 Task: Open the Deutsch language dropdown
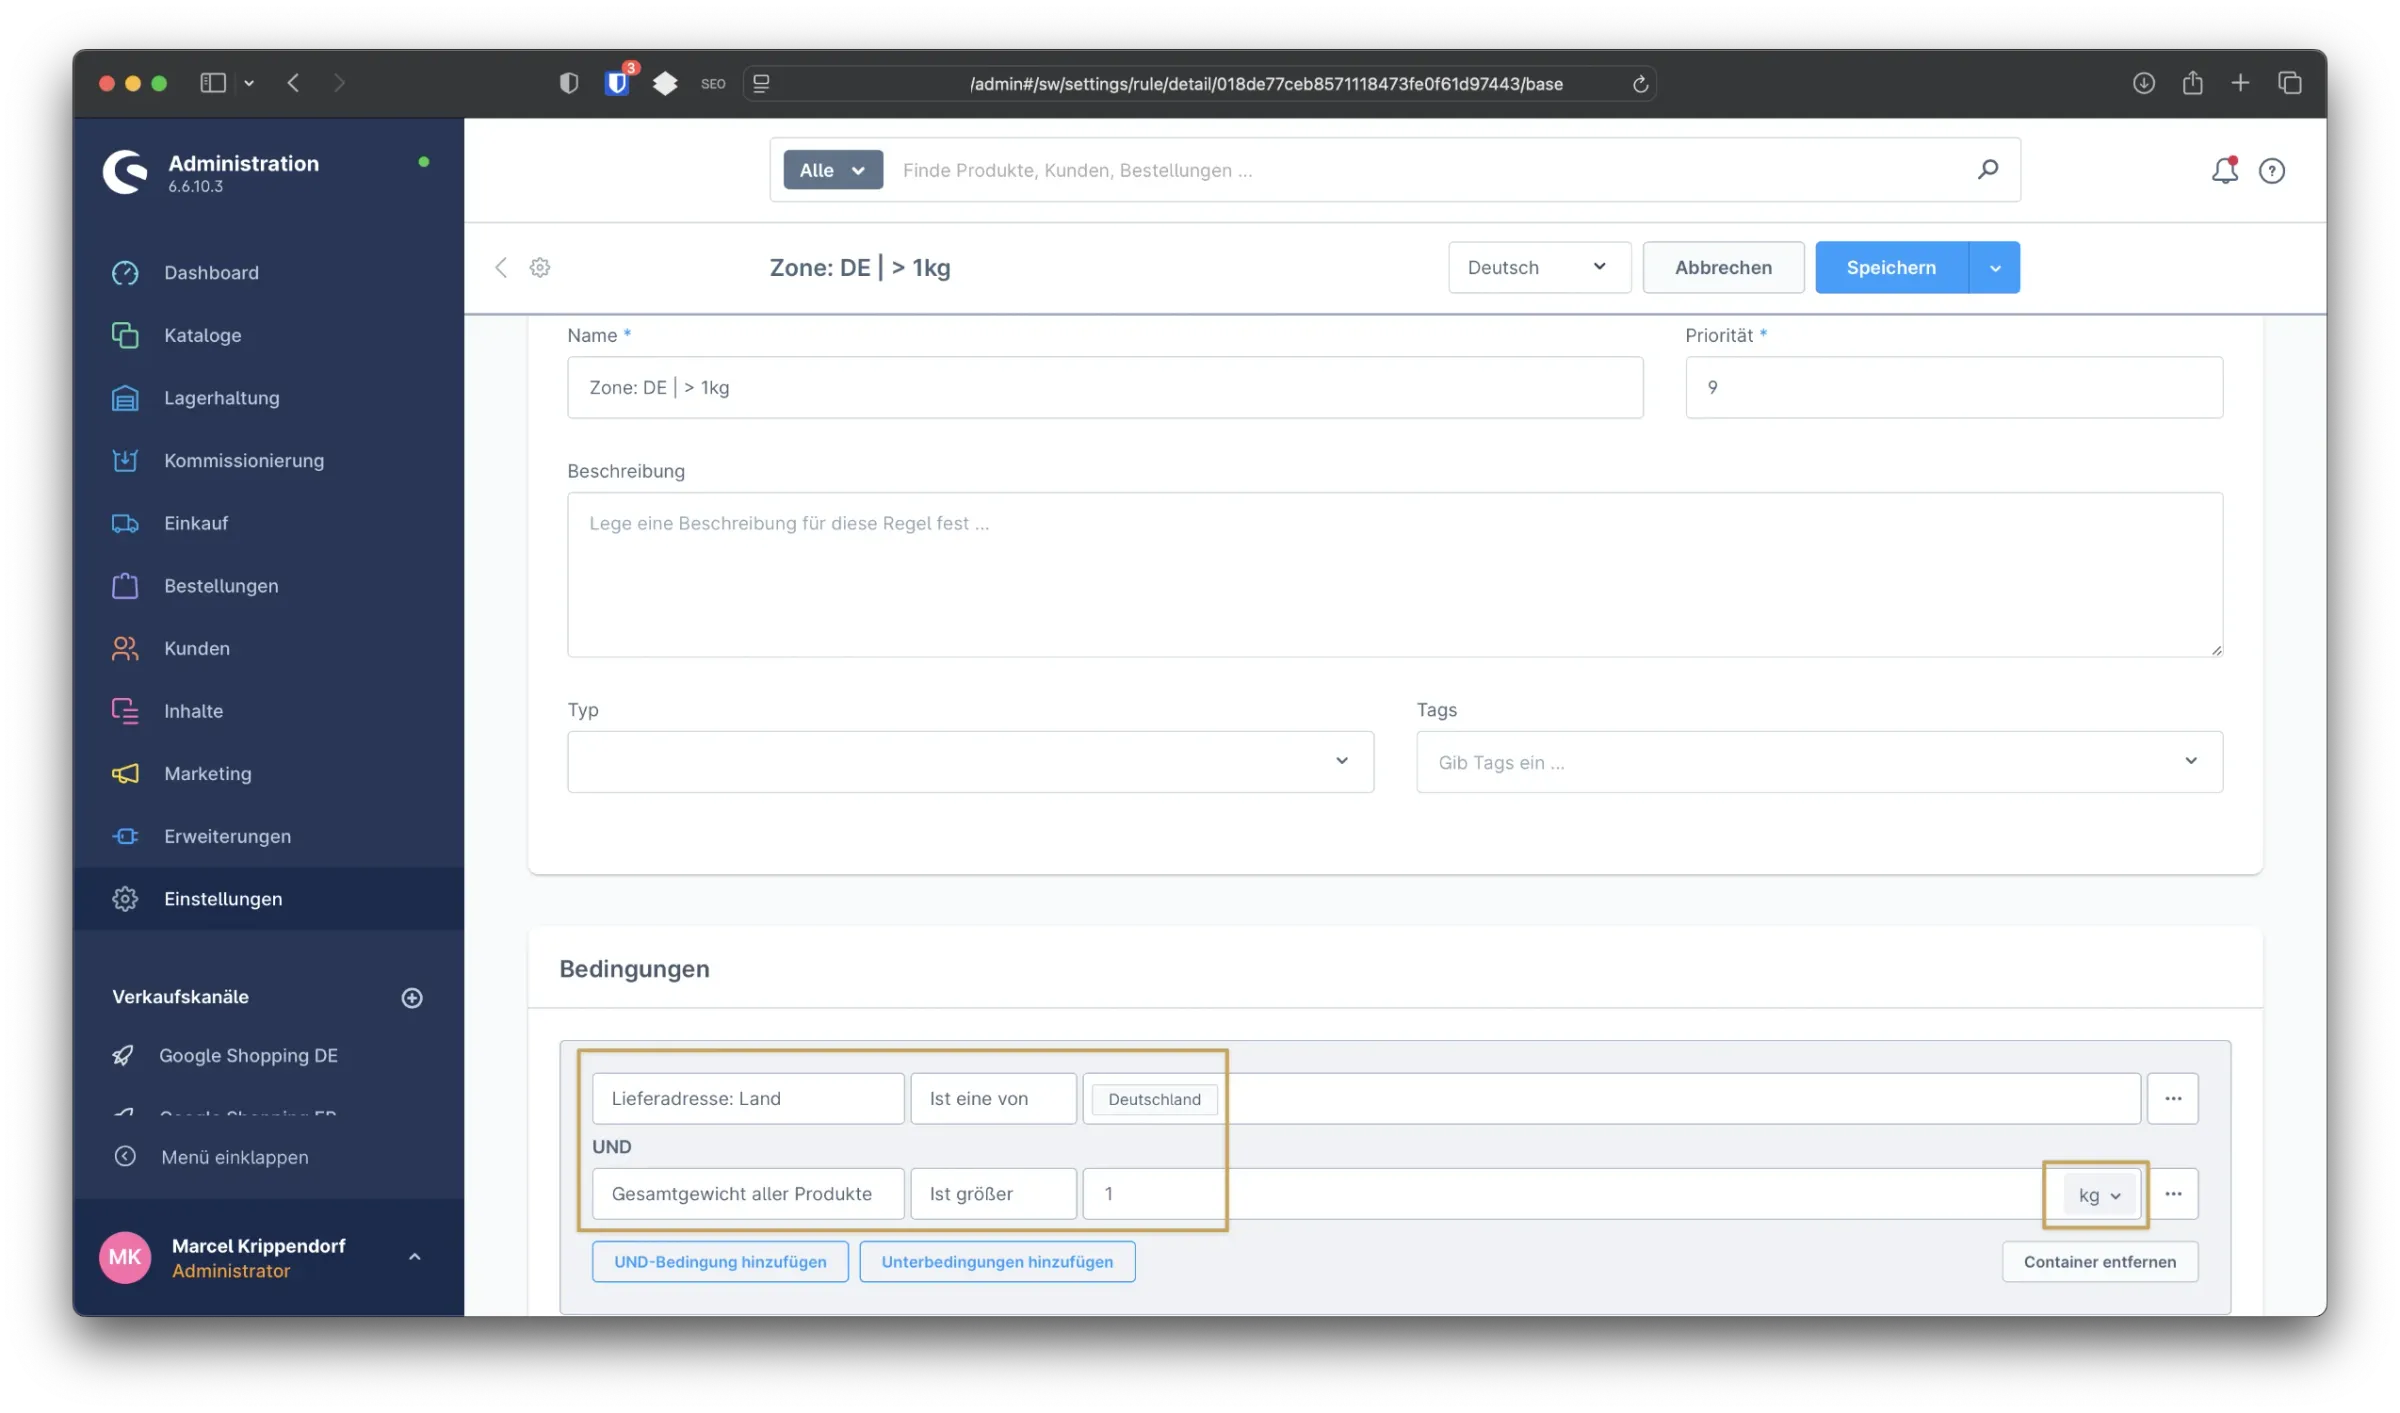(x=1538, y=267)
